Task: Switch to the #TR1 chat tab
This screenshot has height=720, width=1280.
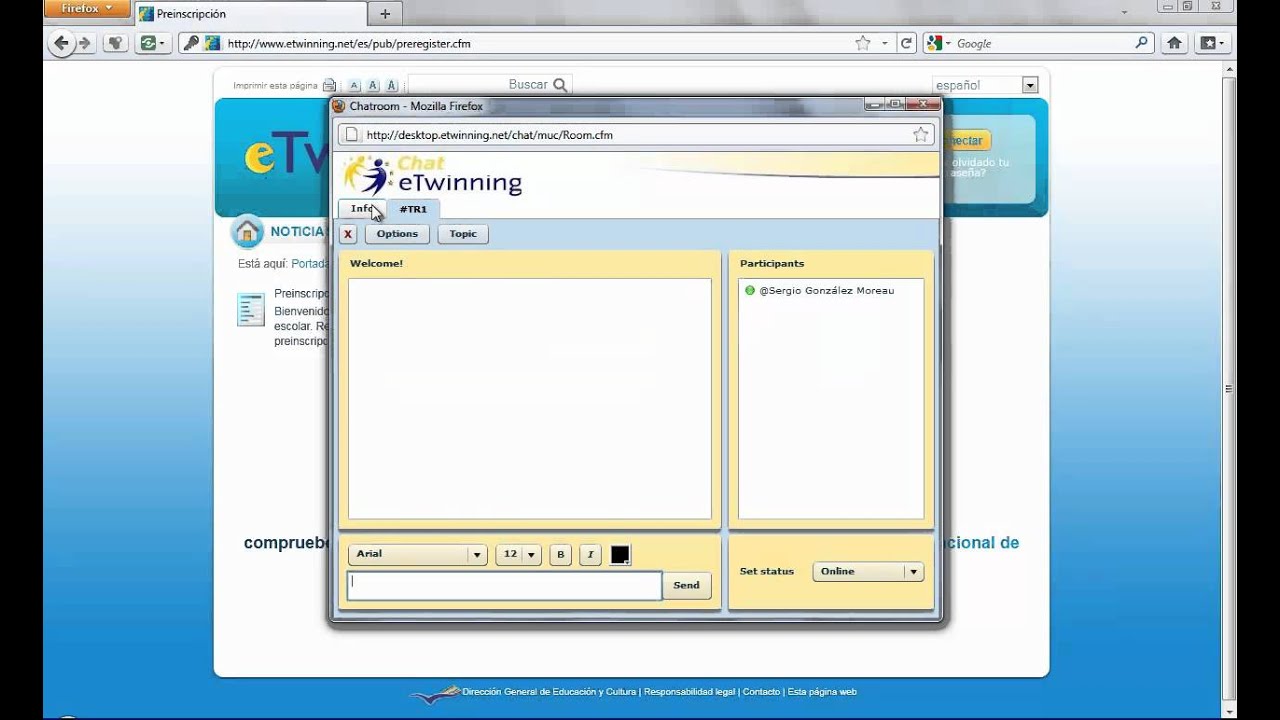Action: pos(413,209)
